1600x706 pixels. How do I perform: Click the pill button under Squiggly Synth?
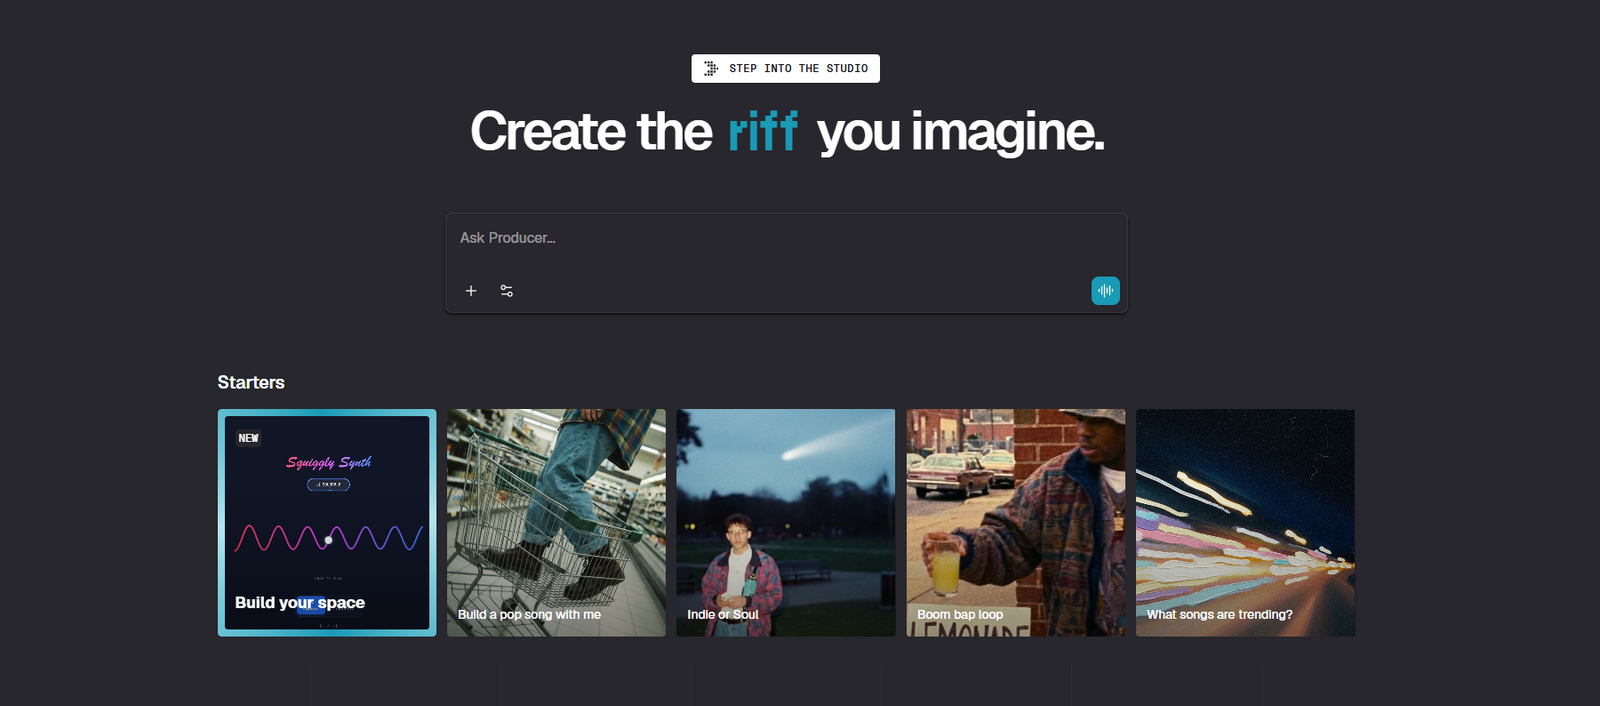328,484
